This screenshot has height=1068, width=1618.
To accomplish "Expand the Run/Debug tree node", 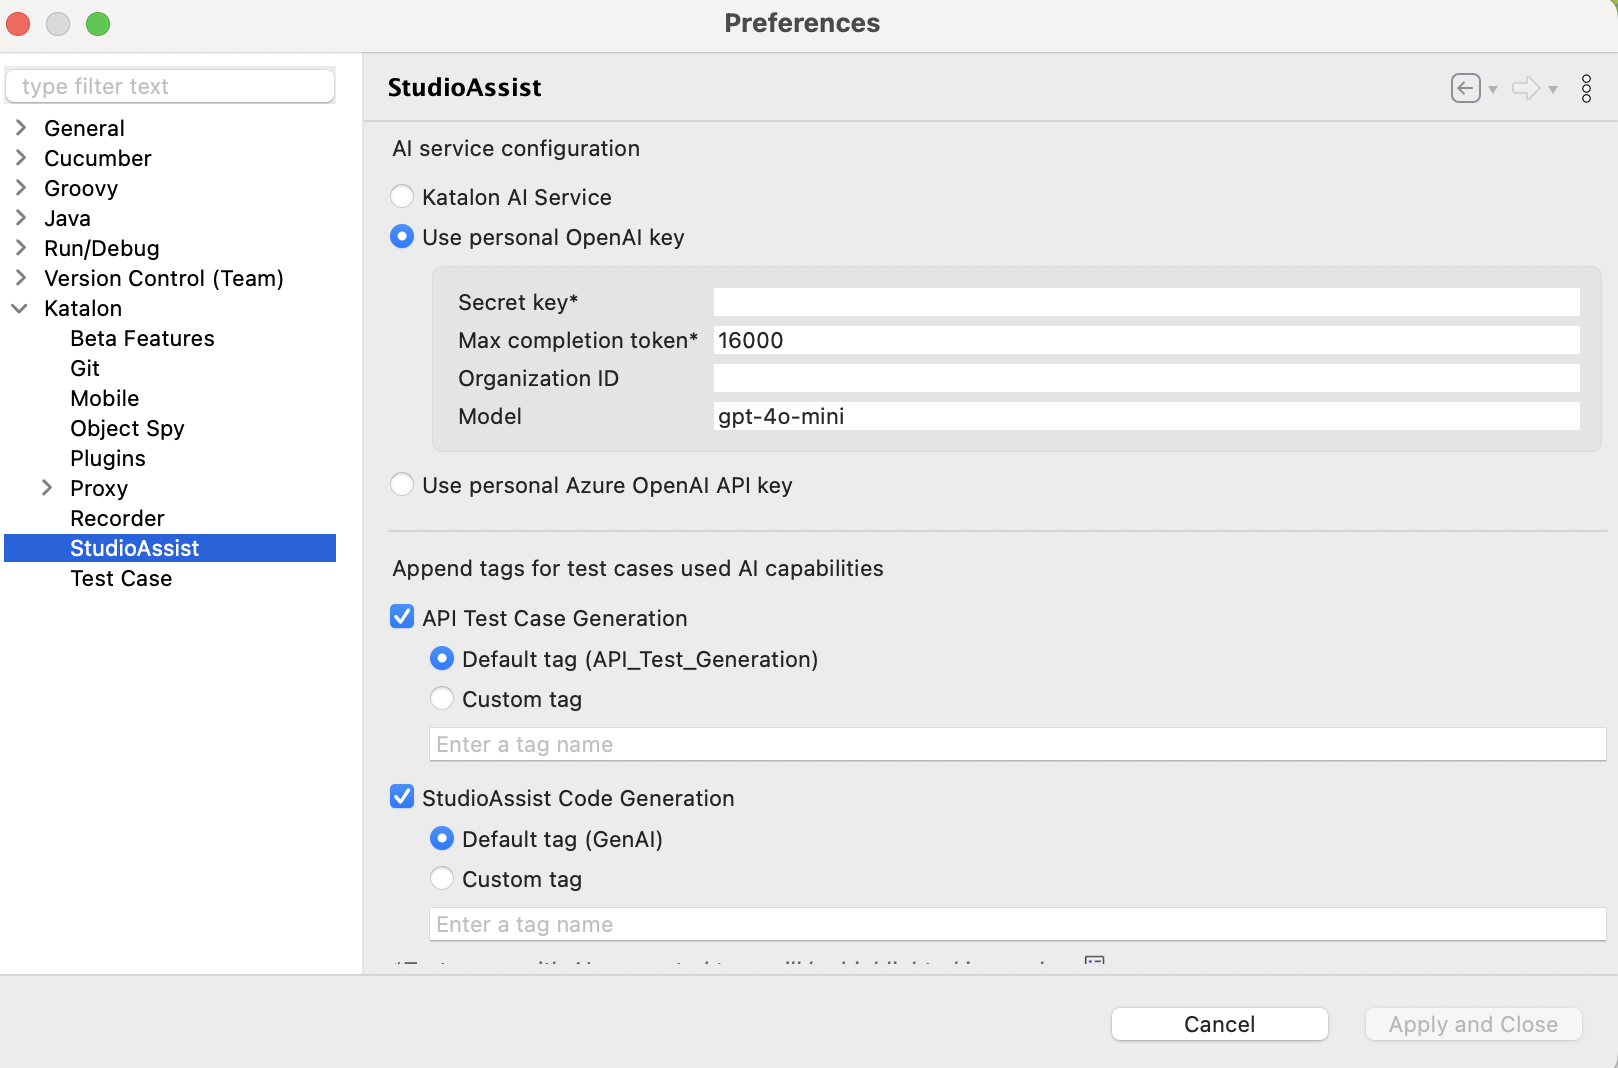I will [21, 247].
